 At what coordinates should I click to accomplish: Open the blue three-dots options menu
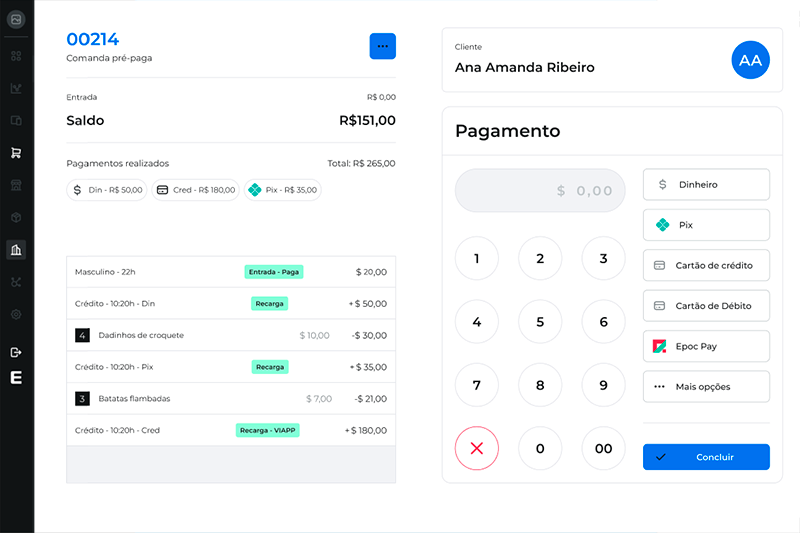coord(383,46)
